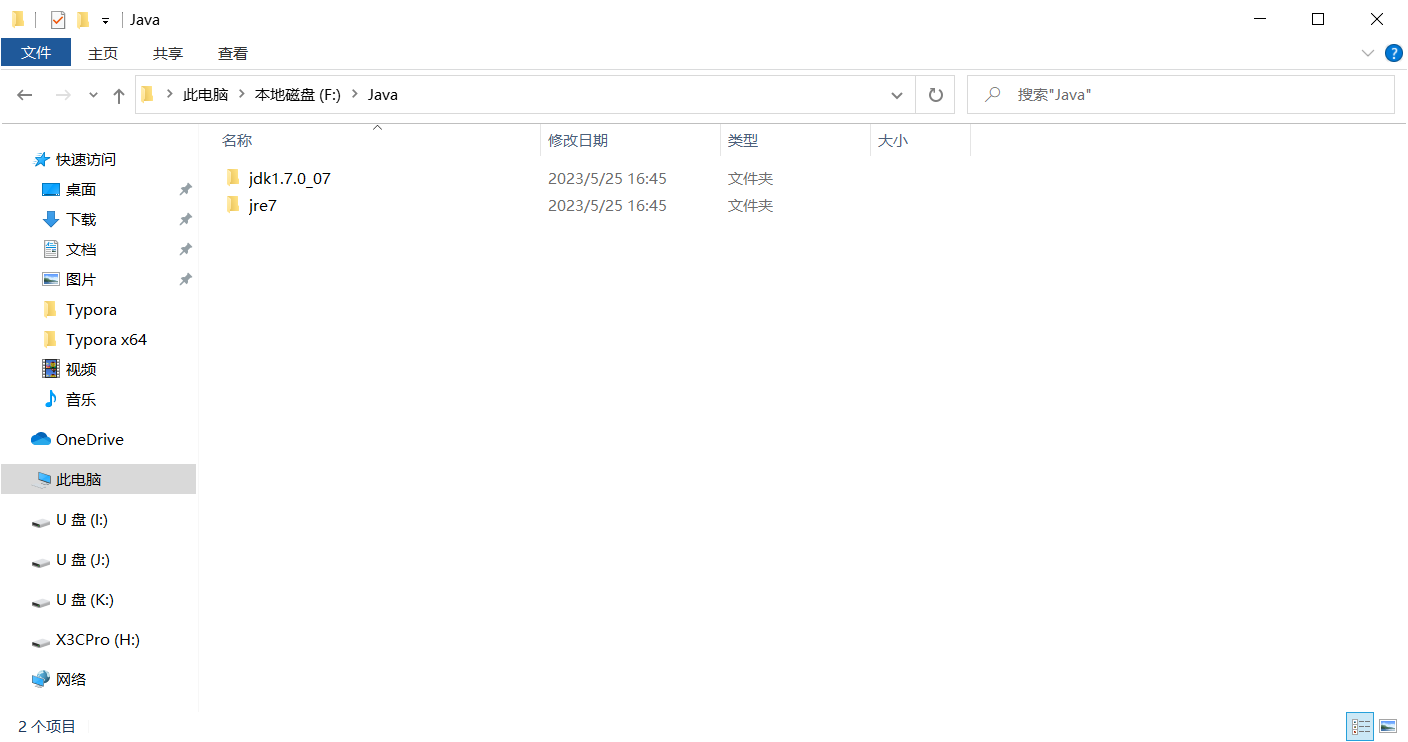Click the music note icon beside 音乐
The width and height of the screenshot is (1408, 742).
[x=50, y=399]
